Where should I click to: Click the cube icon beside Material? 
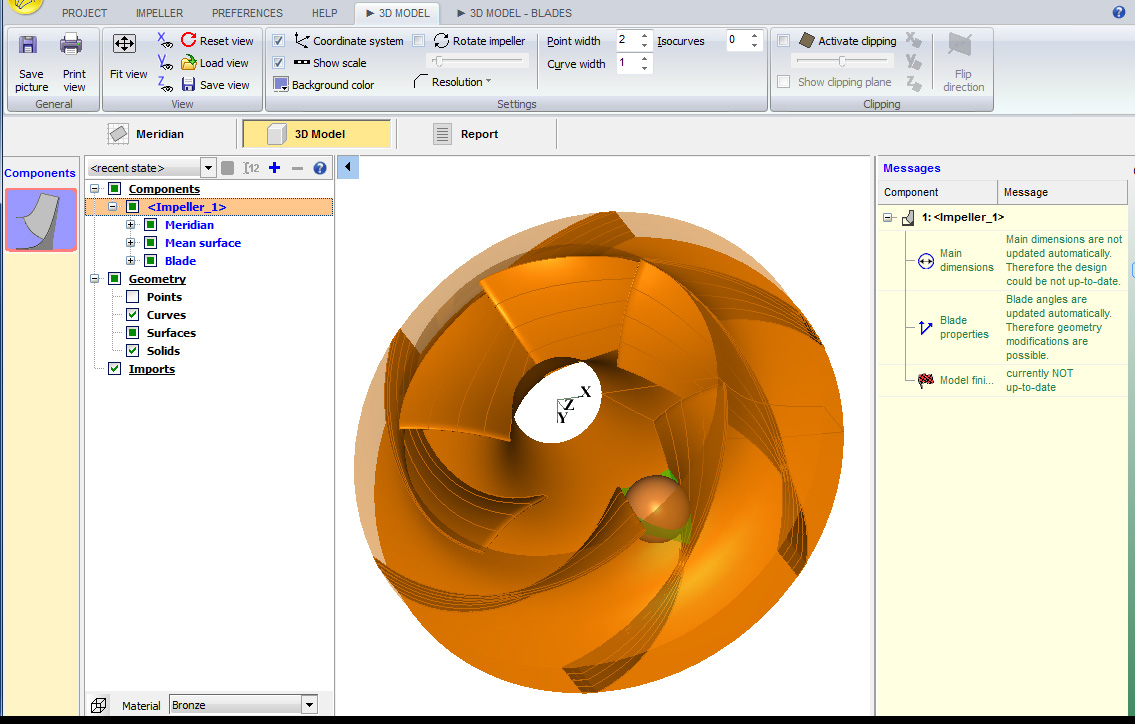click(98, 705)
